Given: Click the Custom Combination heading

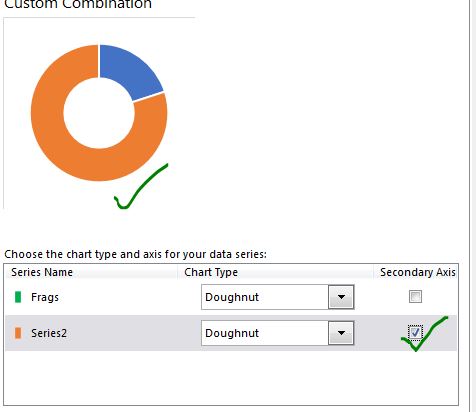Looking at the screenshot, I should point(78,5).
